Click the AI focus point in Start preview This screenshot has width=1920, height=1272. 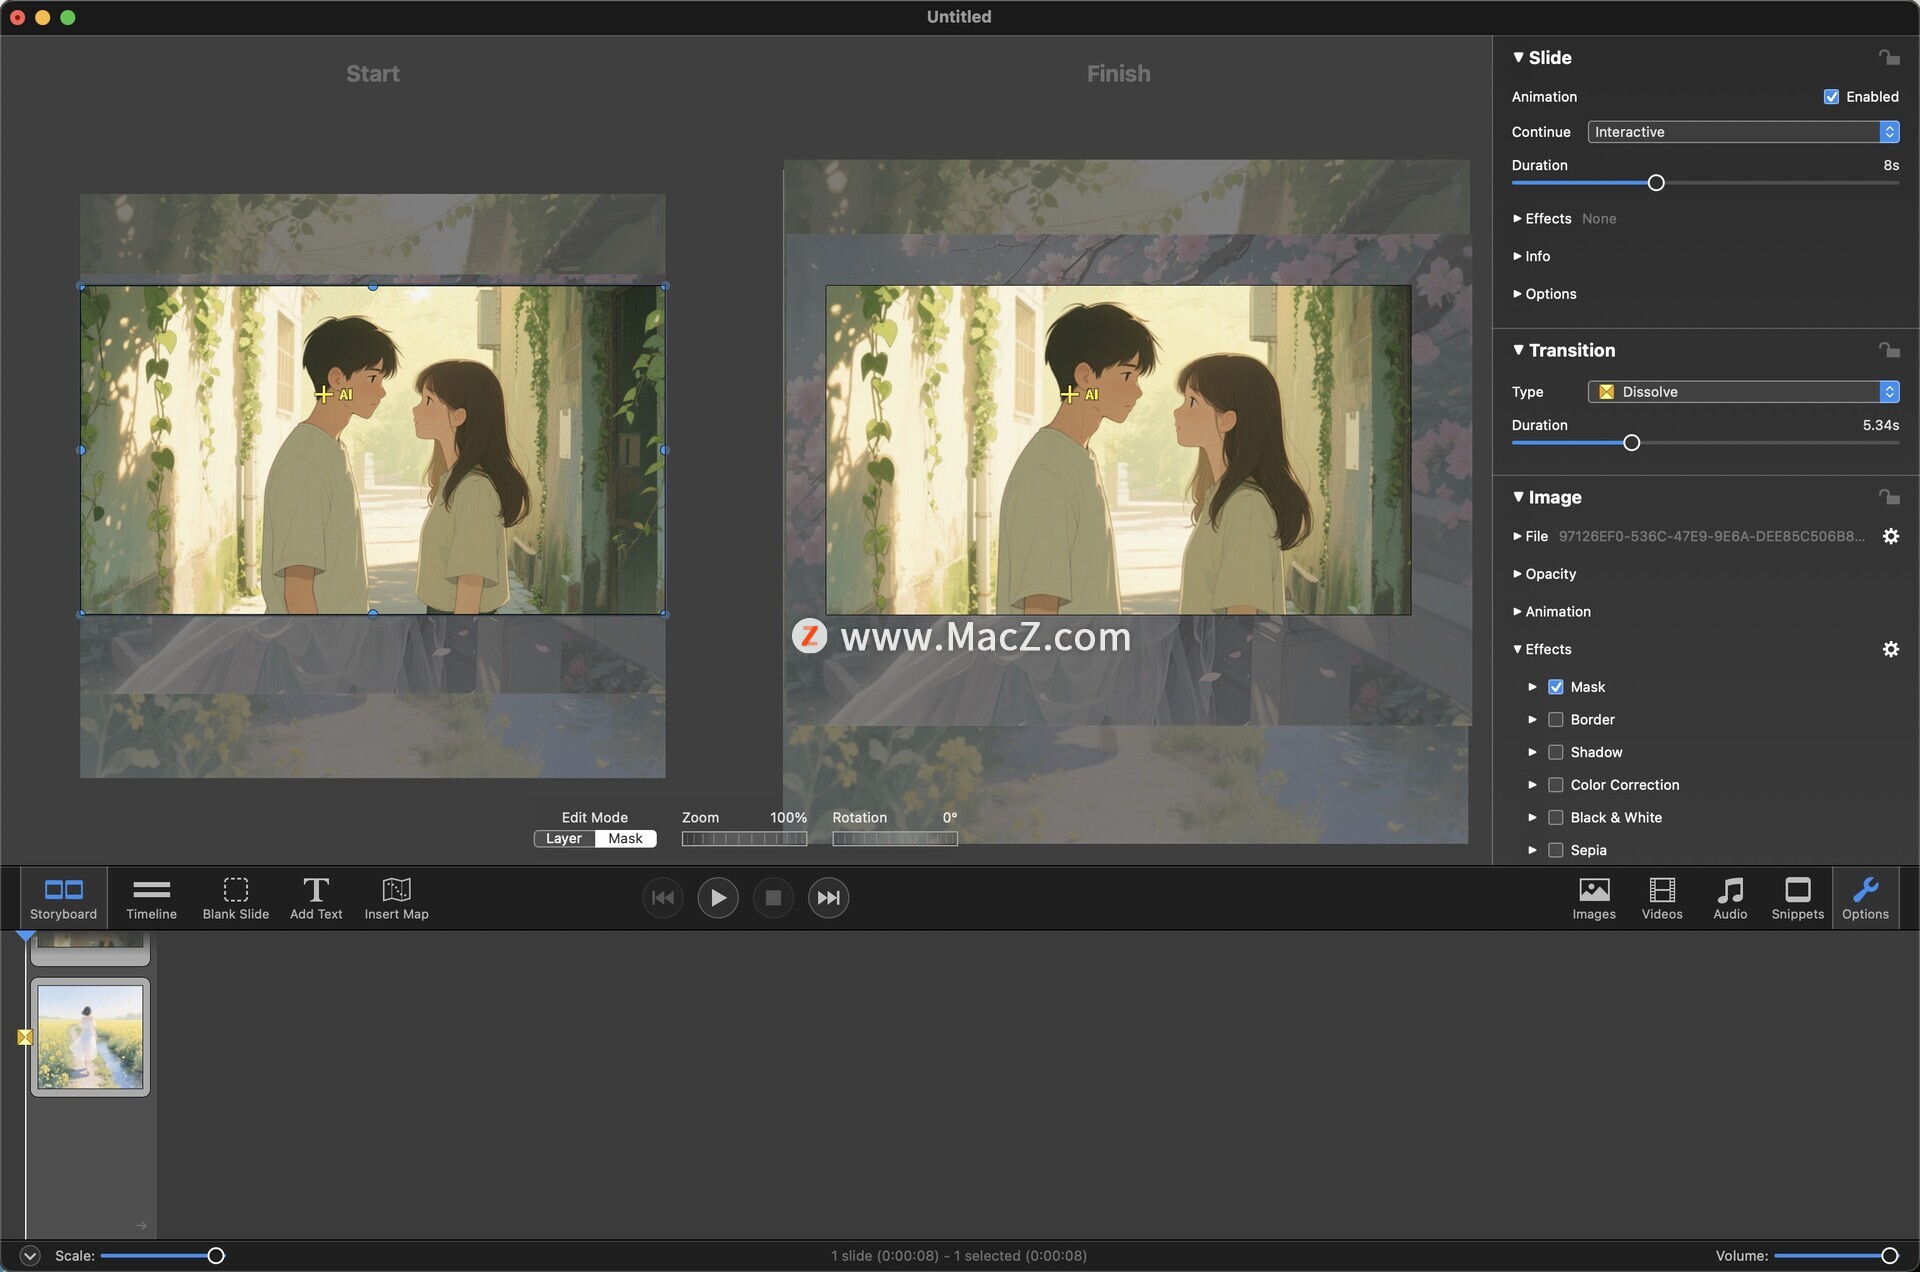point(323,394)
